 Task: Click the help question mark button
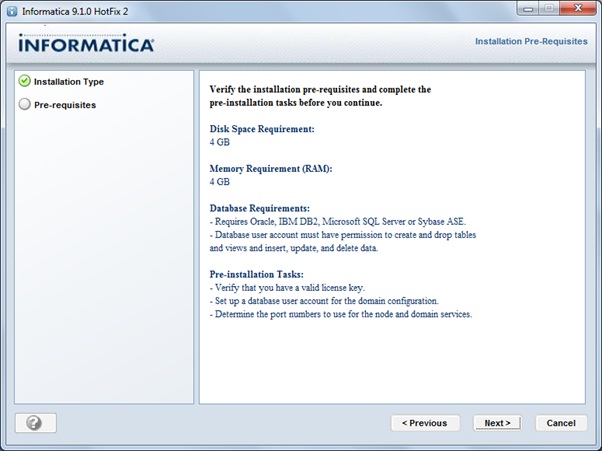pyautogui.click(x=35, y=423)
